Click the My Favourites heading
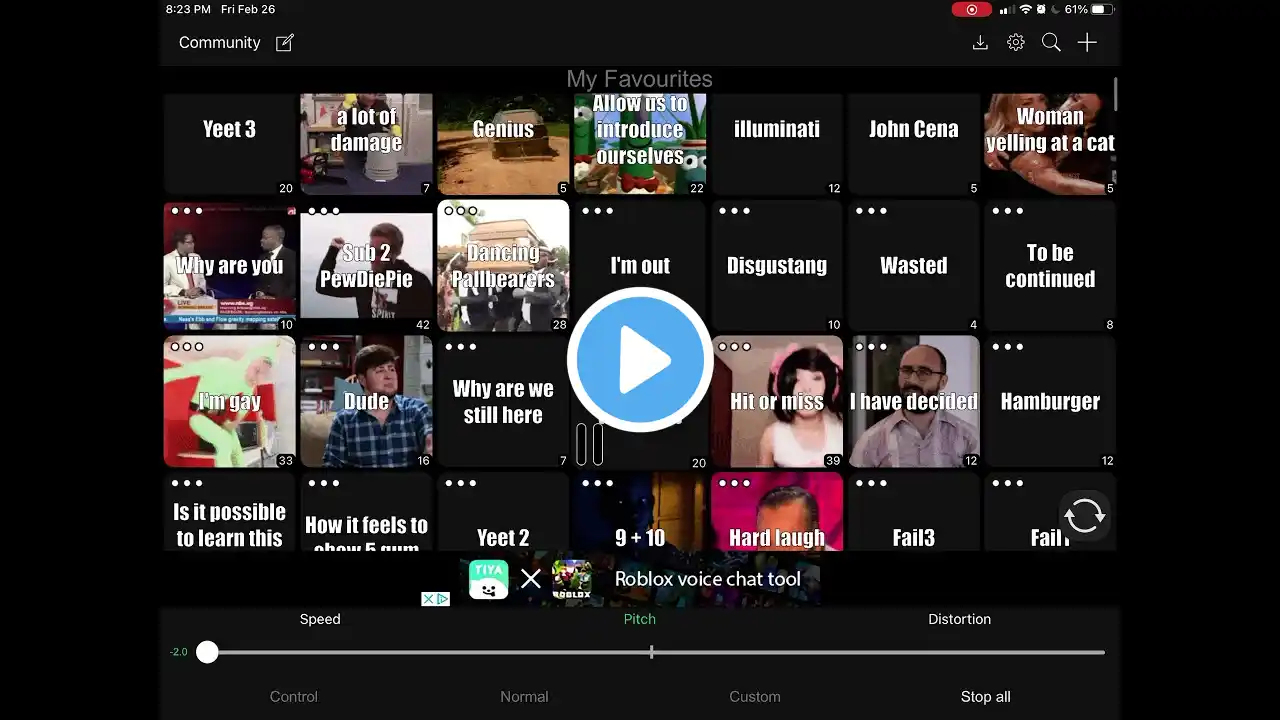Viewport: 1280px width, 720px height. click(x=640, y=79)
